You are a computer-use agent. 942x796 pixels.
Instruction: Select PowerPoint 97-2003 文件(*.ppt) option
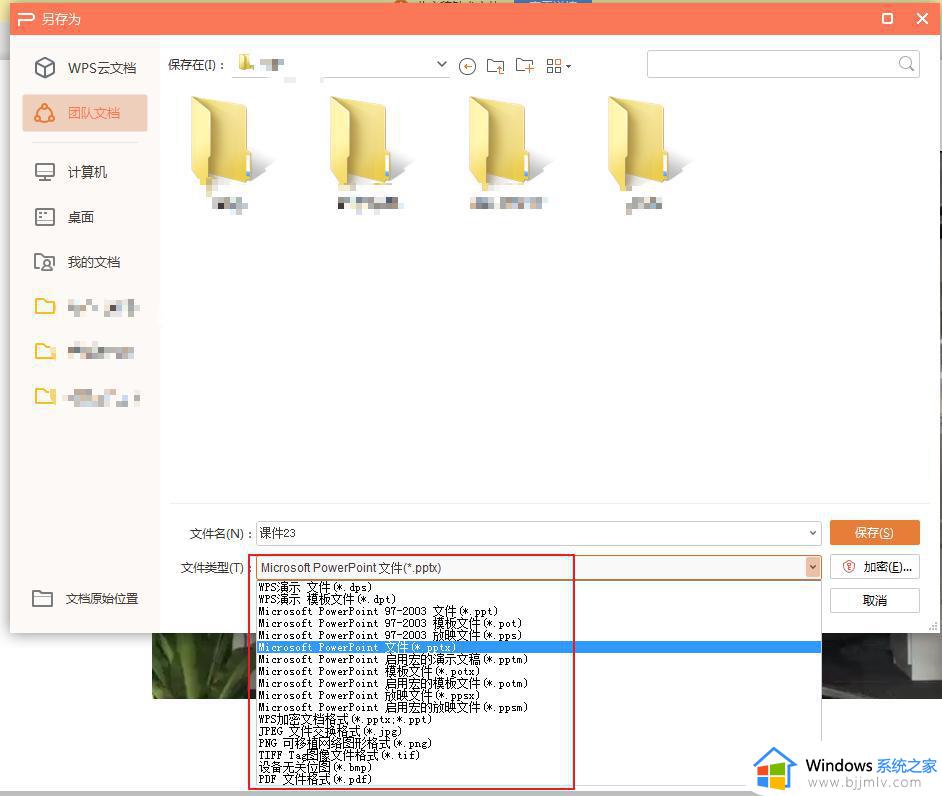point(539,611)
